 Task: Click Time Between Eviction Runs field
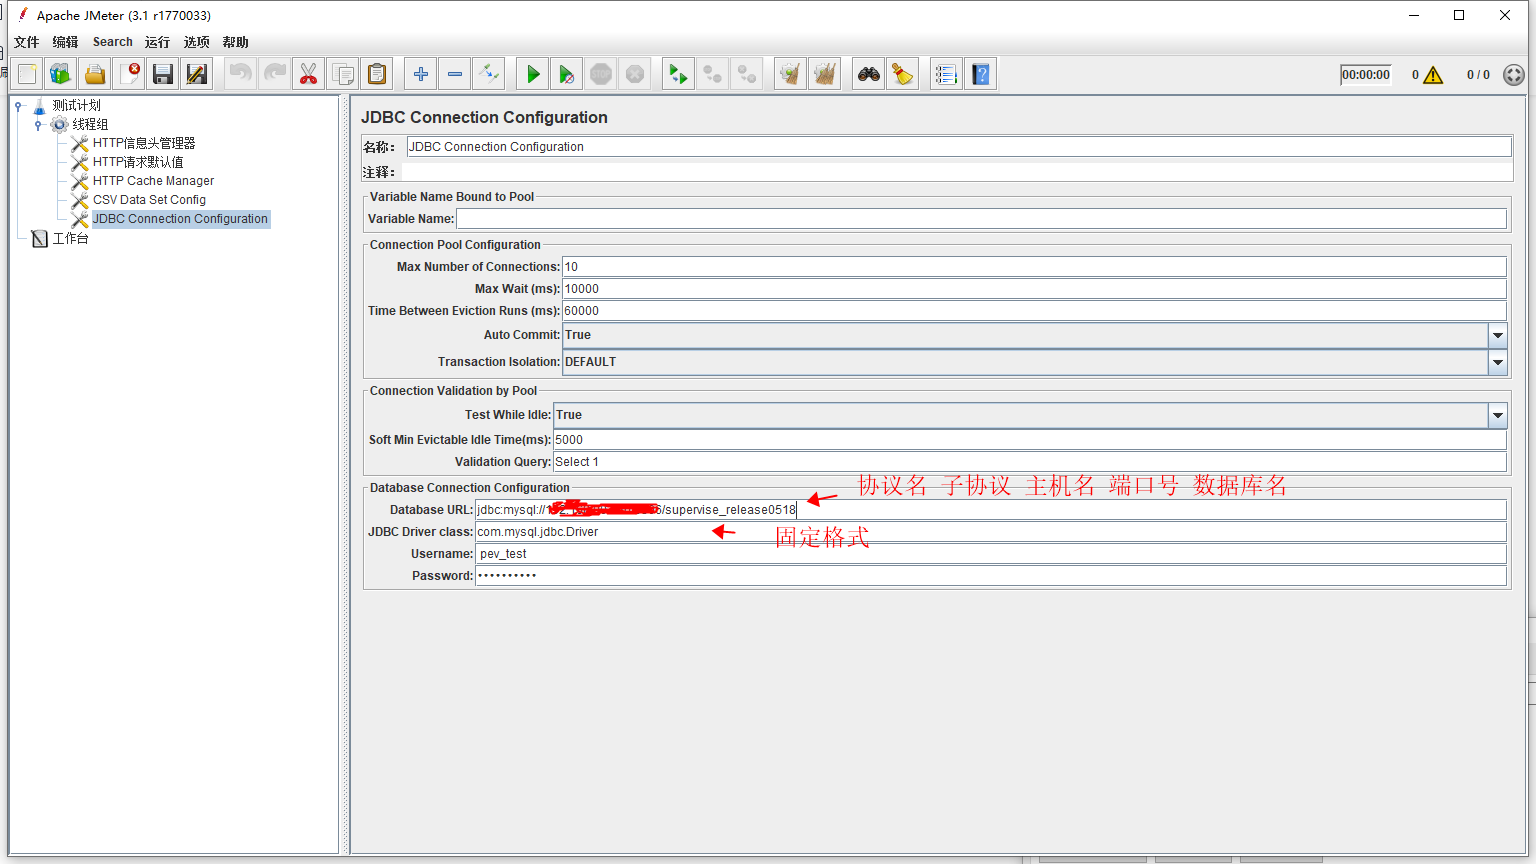[x=1035, y=311]
